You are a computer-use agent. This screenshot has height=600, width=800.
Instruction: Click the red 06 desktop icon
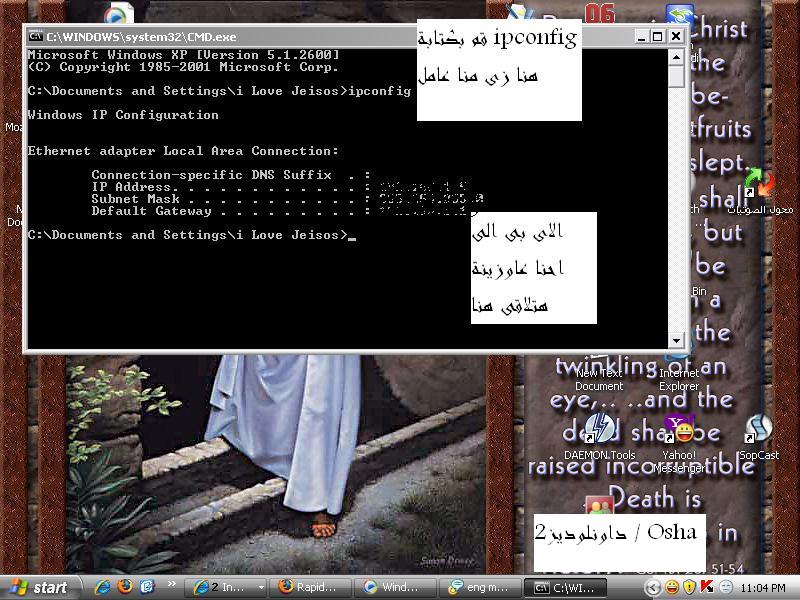pyautogui.click(x=599, y=13)
